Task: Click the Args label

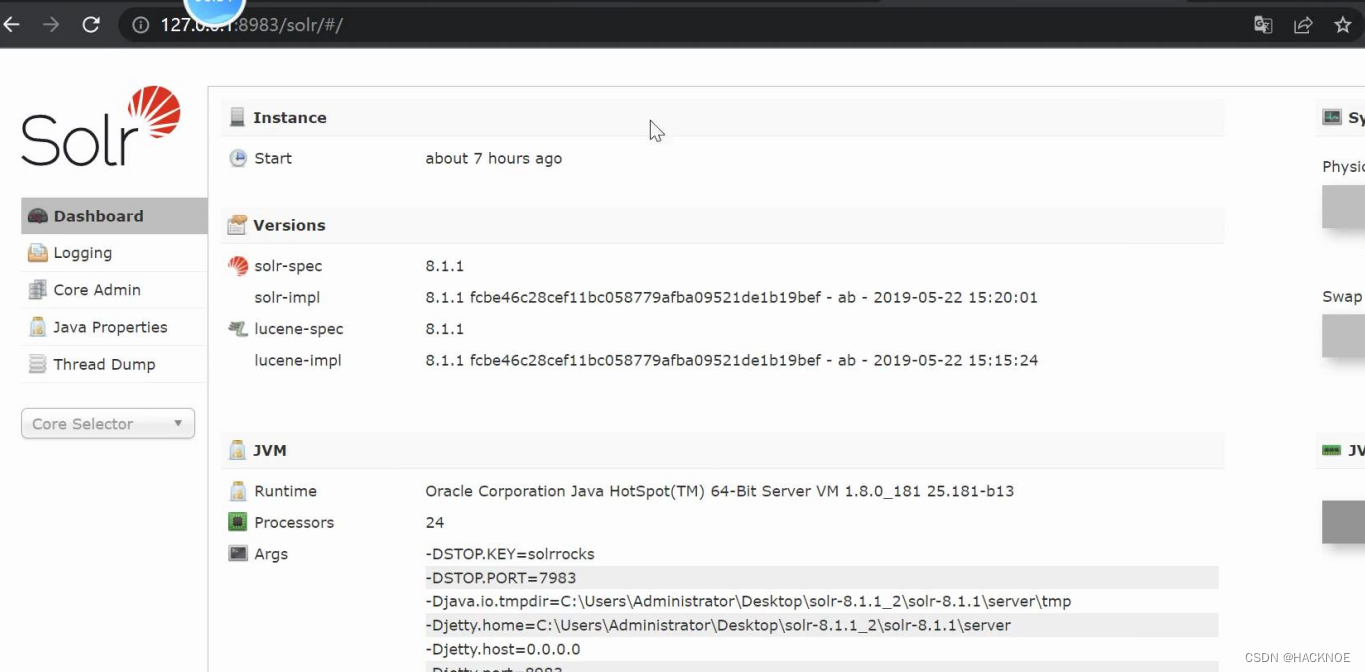Action: click(x=271, y=554)
